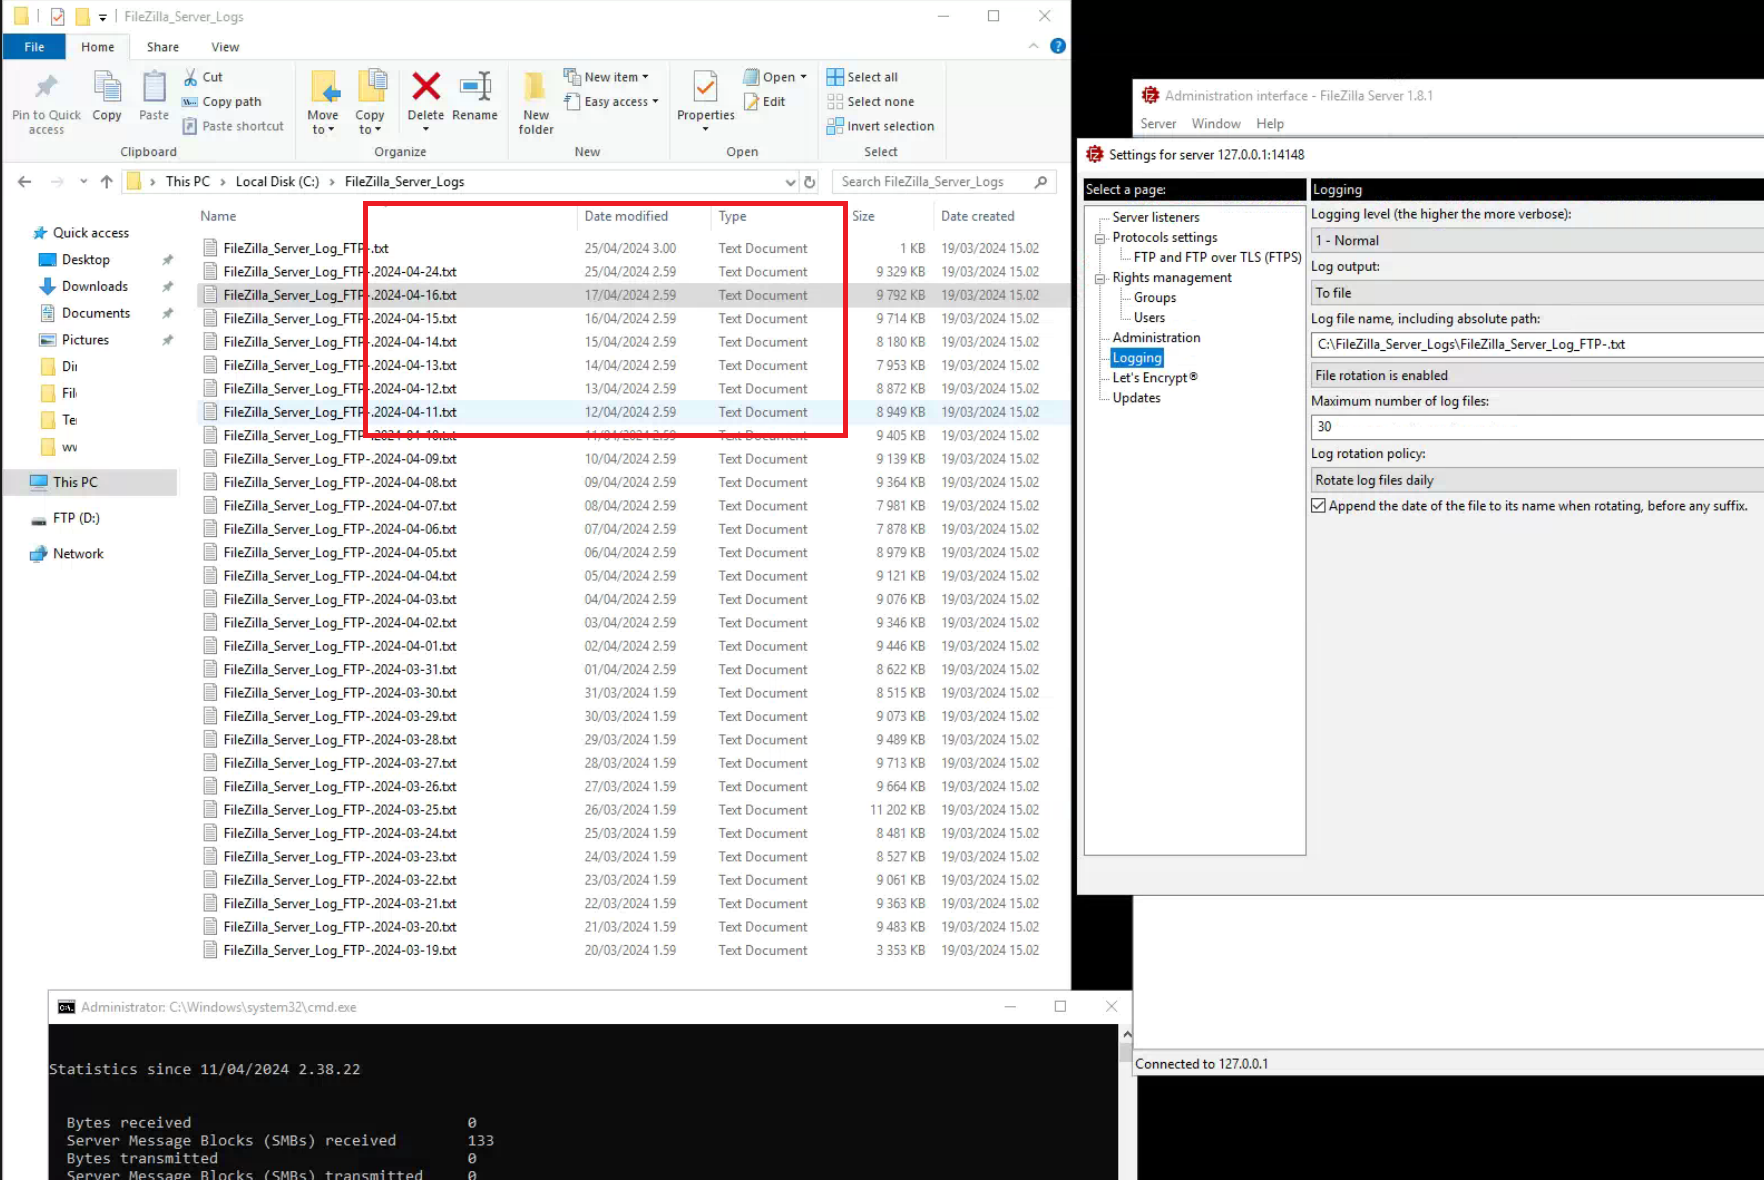This screenshot has width=1764, height=1180.
Task: Open FileZilla Server menu
Action: 1158,124
